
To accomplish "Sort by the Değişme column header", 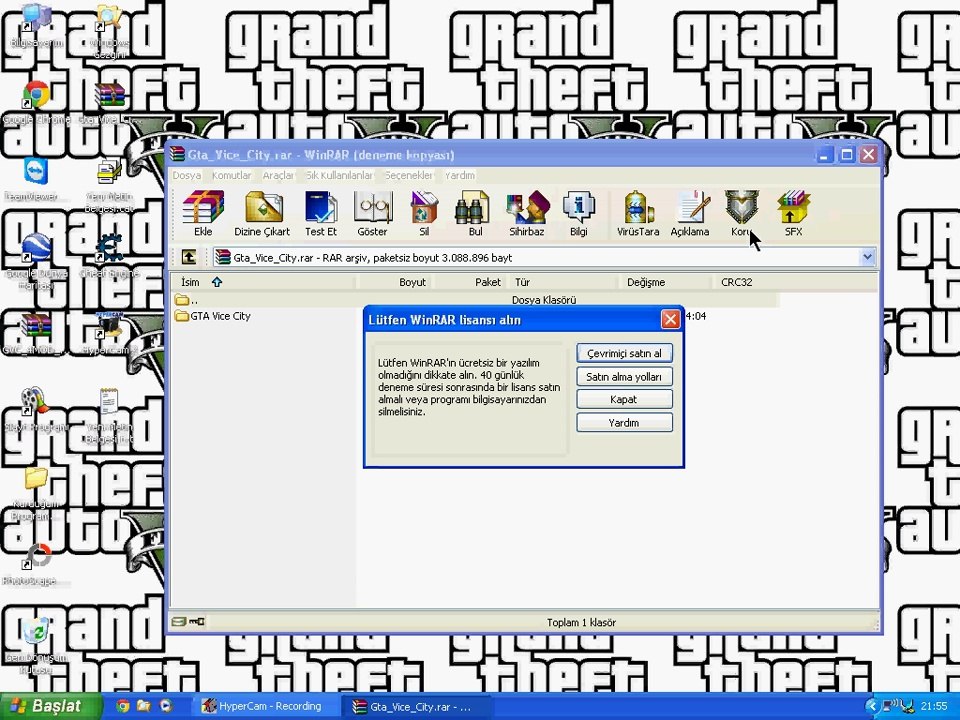I will tap(666, 282).
